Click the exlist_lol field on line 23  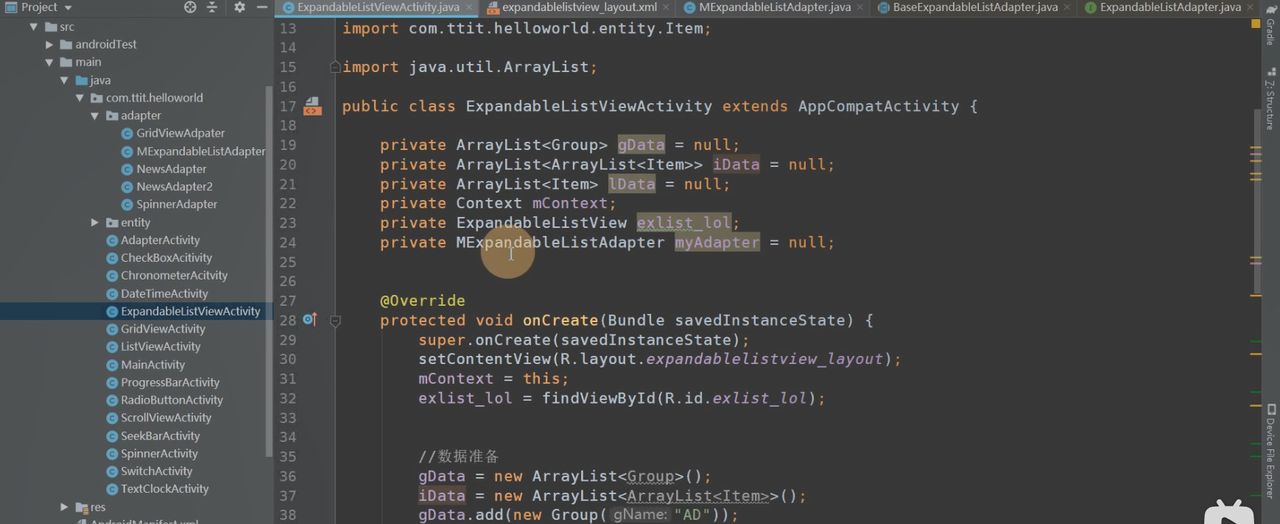[x=683, y=223]
